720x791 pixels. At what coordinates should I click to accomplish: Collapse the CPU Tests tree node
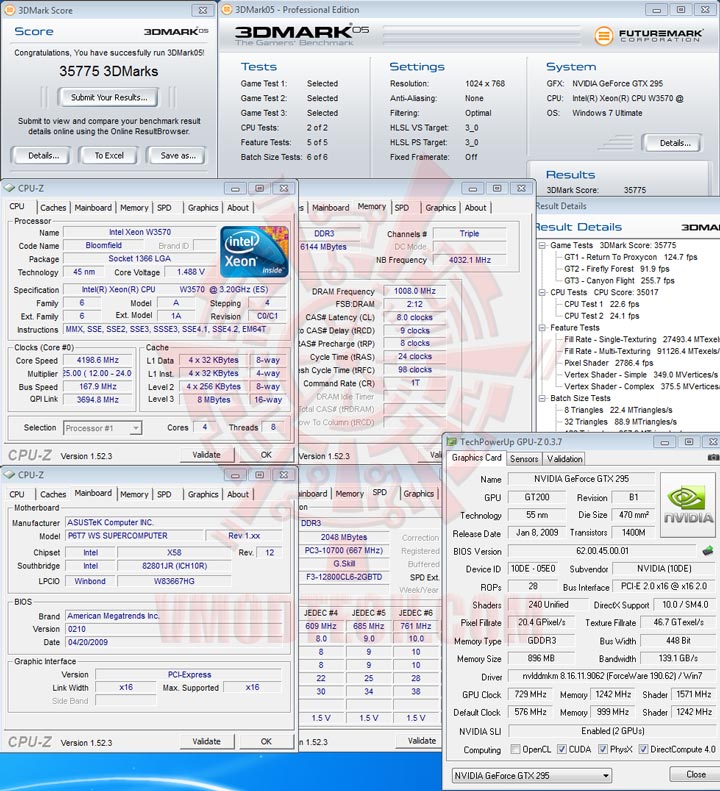(542, 292)
